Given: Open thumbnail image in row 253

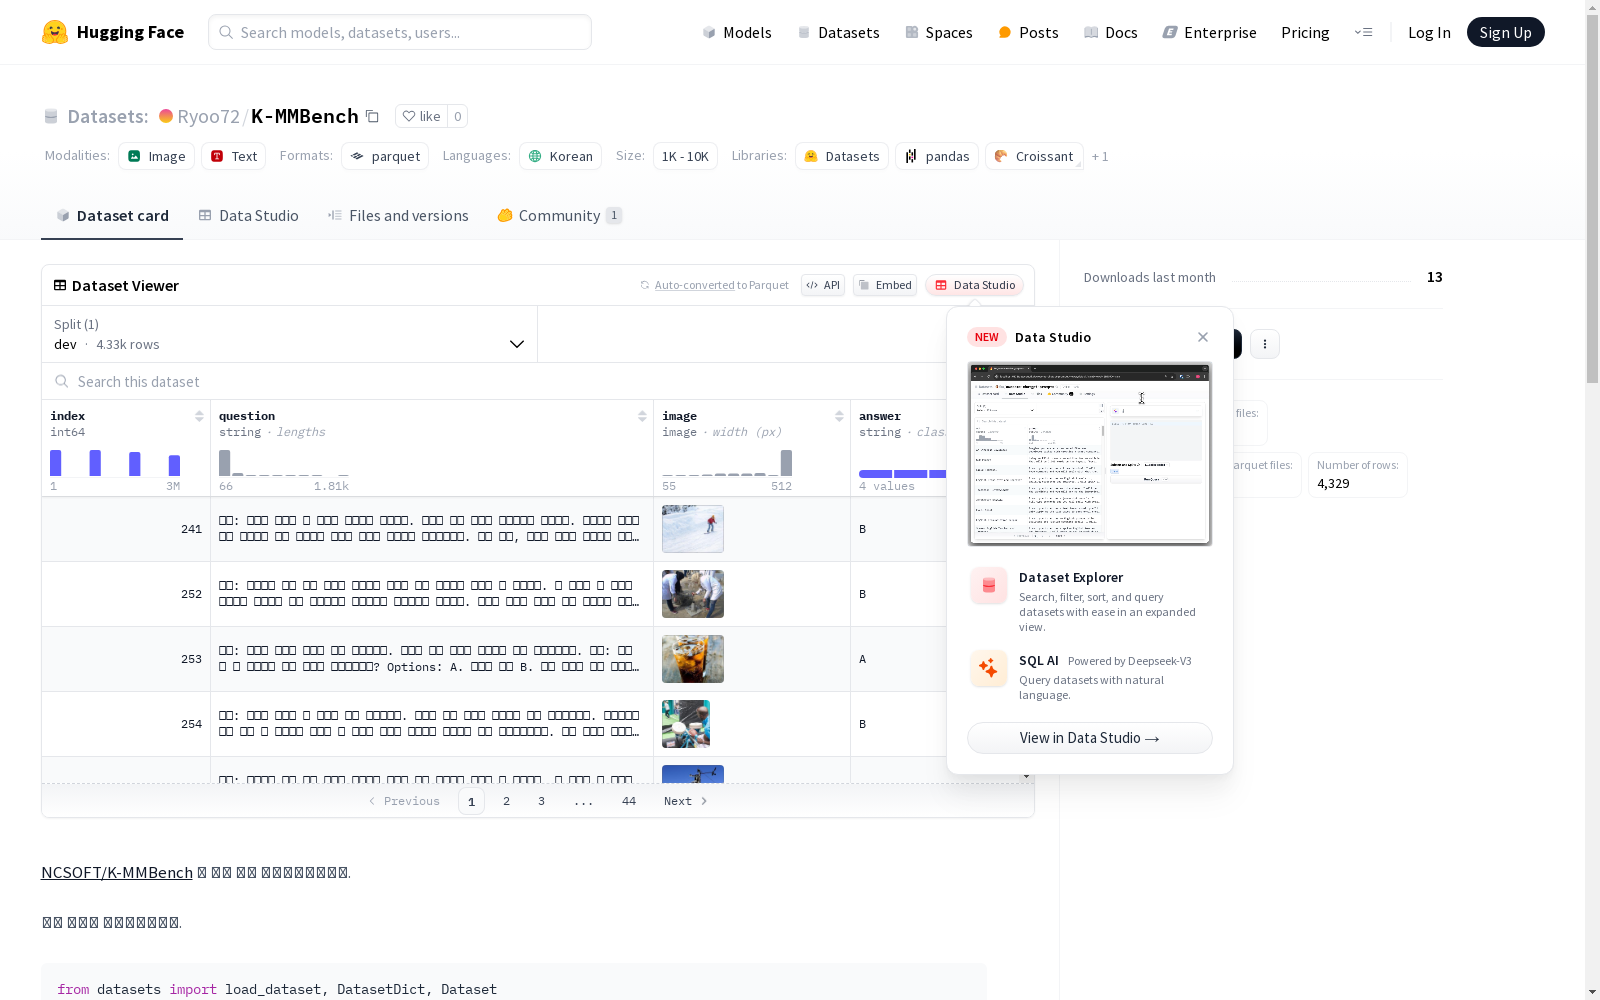Looking at the screenshot, I should pos(693,659).
